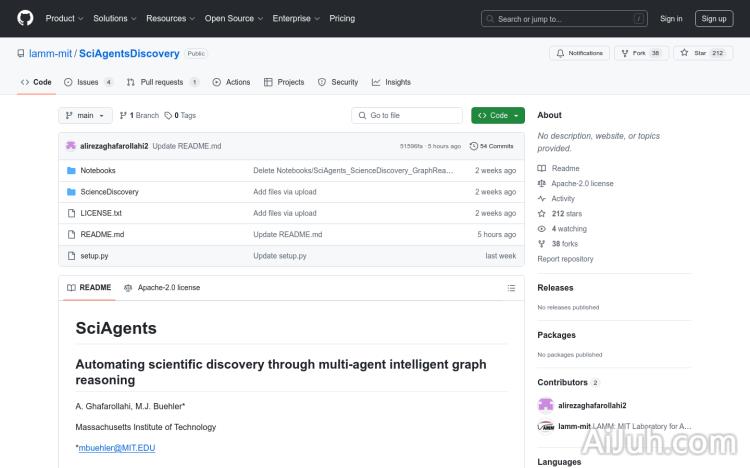Open the LICENSE.txt file

(101, 213)
